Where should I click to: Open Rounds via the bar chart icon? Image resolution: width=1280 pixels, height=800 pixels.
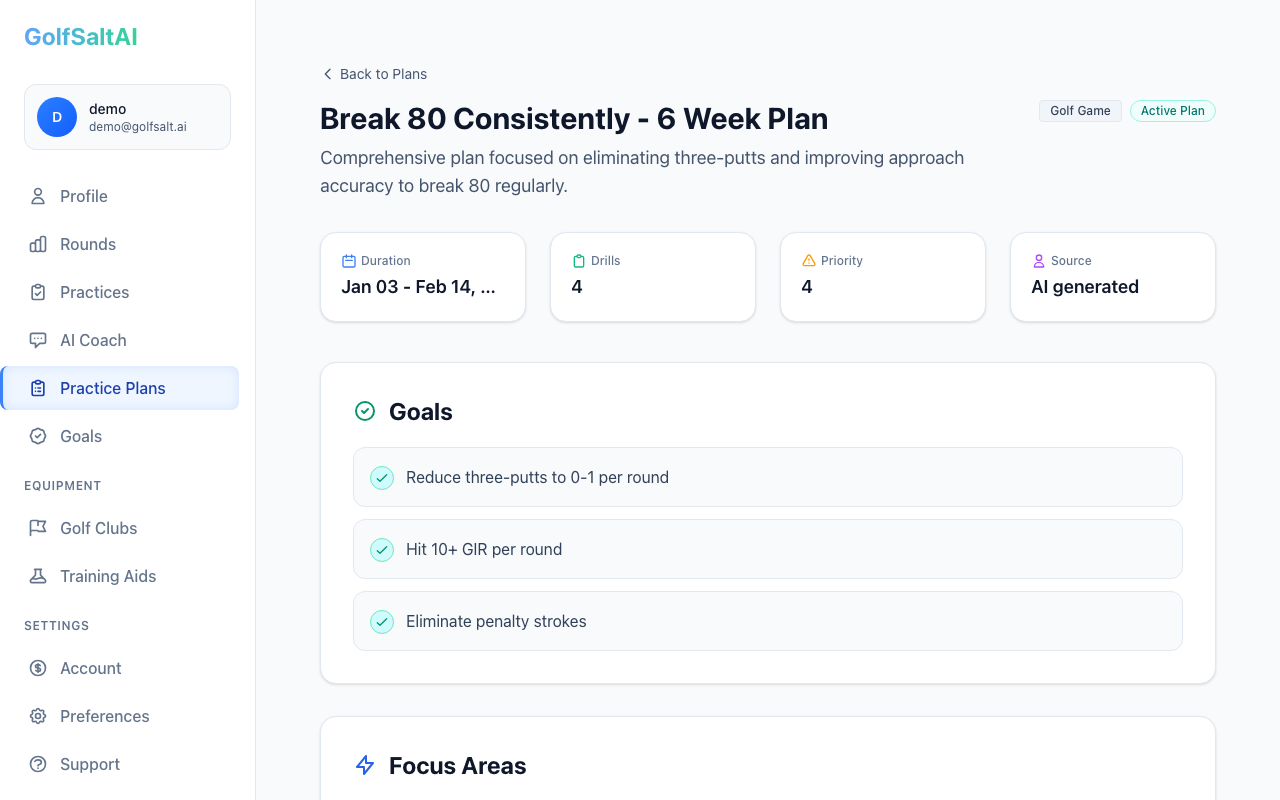click(x=37, y=244)
